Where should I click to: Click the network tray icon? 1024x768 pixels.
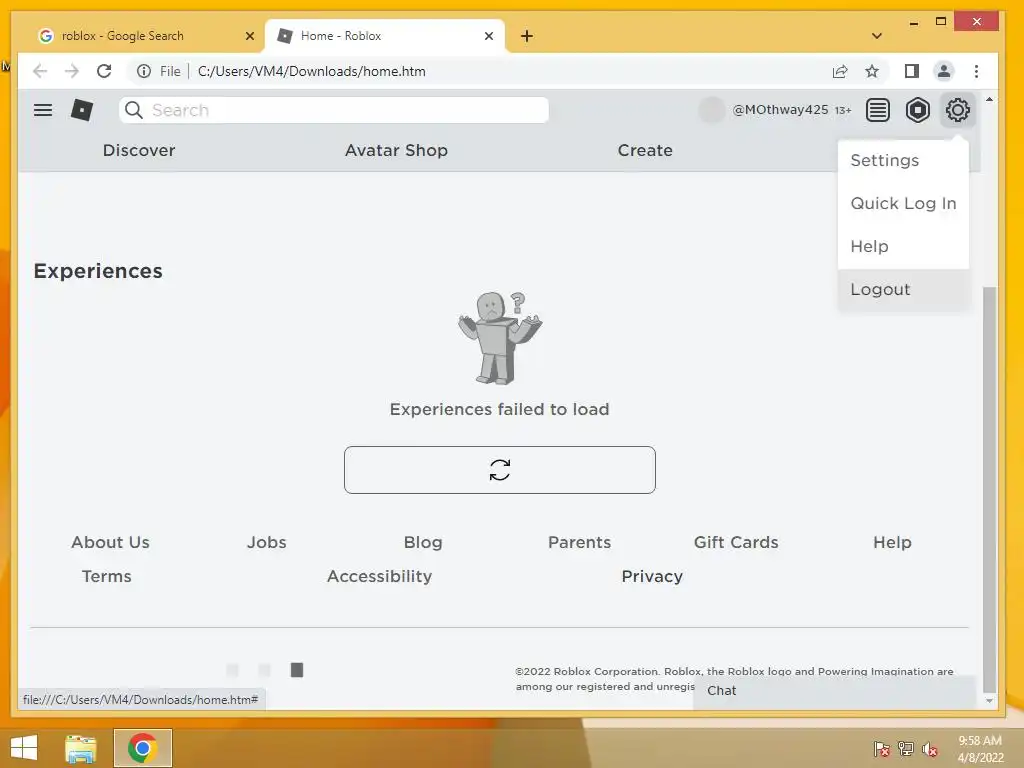pyautogui.click(x=906, y=748)
